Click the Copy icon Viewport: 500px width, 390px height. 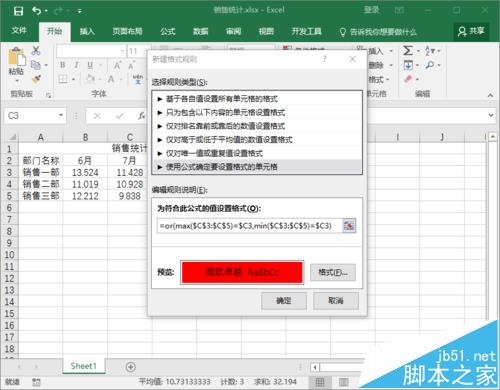36,65
